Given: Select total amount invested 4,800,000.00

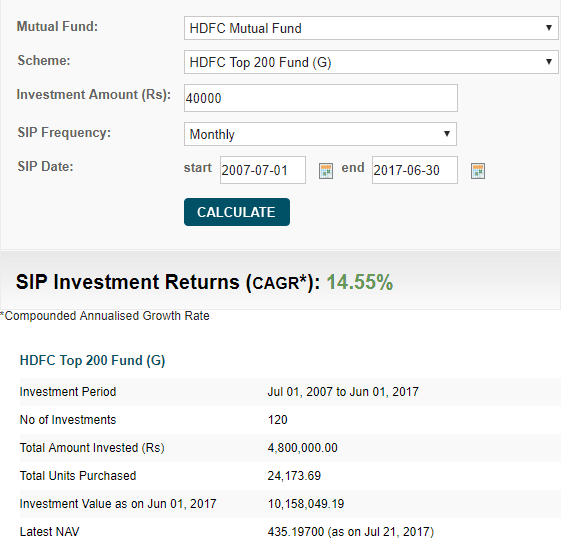Looking at the screenshot, I should point(302,448).
